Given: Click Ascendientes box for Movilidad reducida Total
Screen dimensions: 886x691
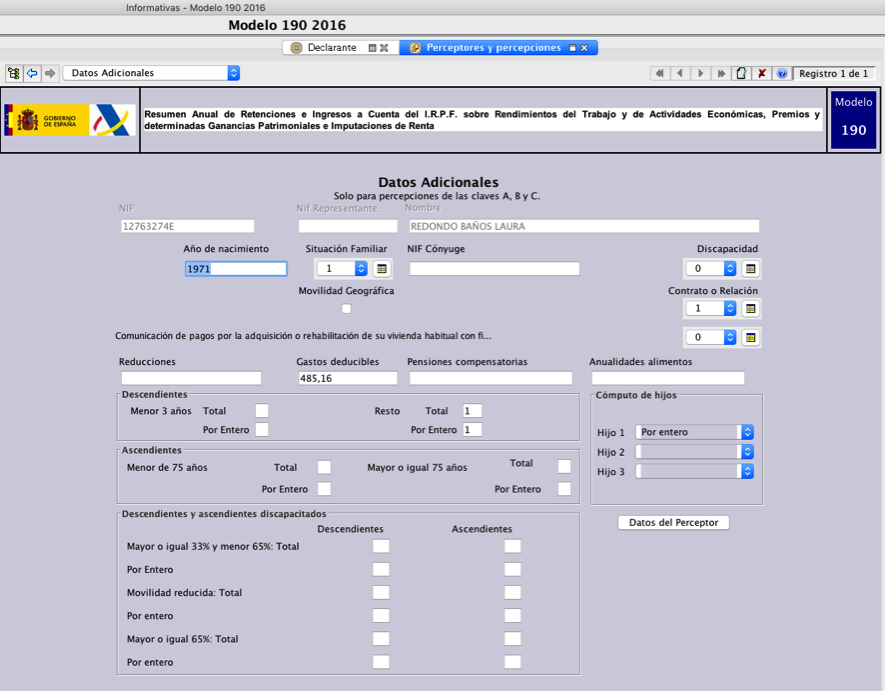Looking at the screenshot, I should click(x=513, y=593).
